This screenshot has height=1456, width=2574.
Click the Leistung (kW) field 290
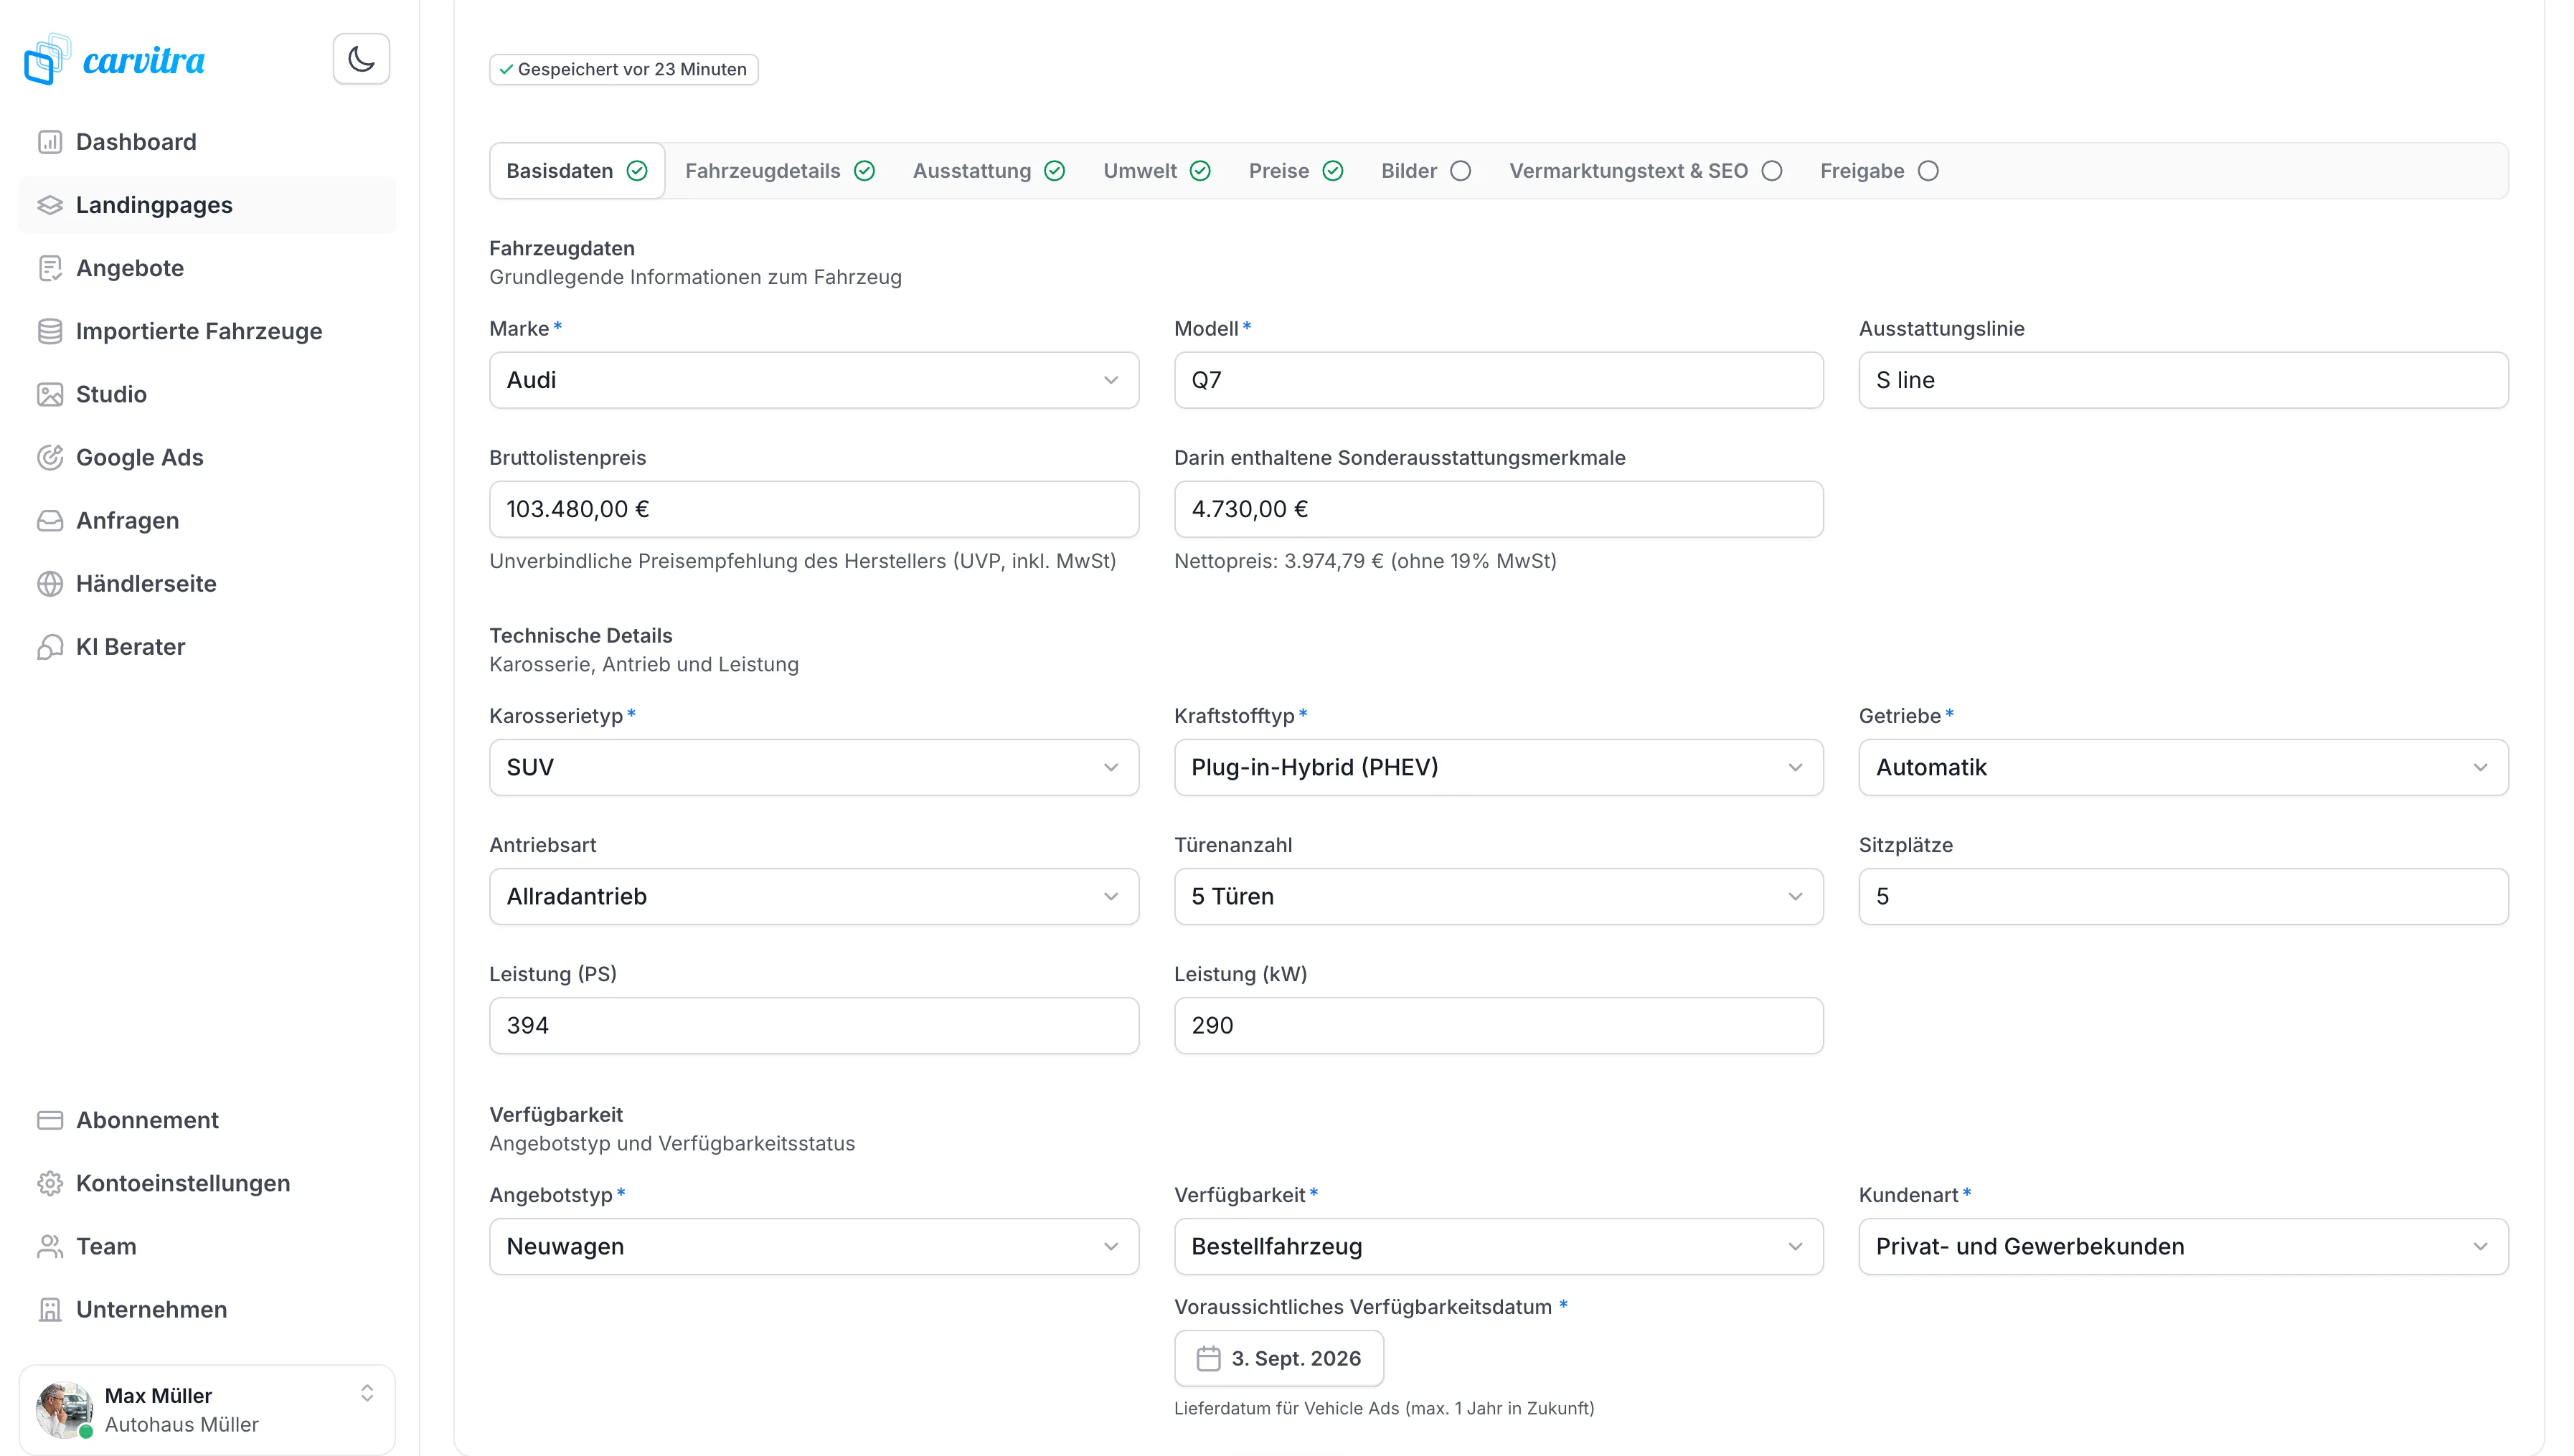tap(1498, 1025)
